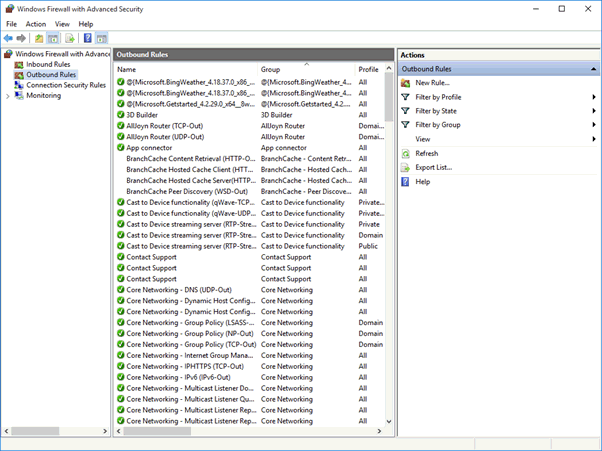Click the Filter by State funnel icon
This screenshot has width=602, height=451.
click(405, 111)
